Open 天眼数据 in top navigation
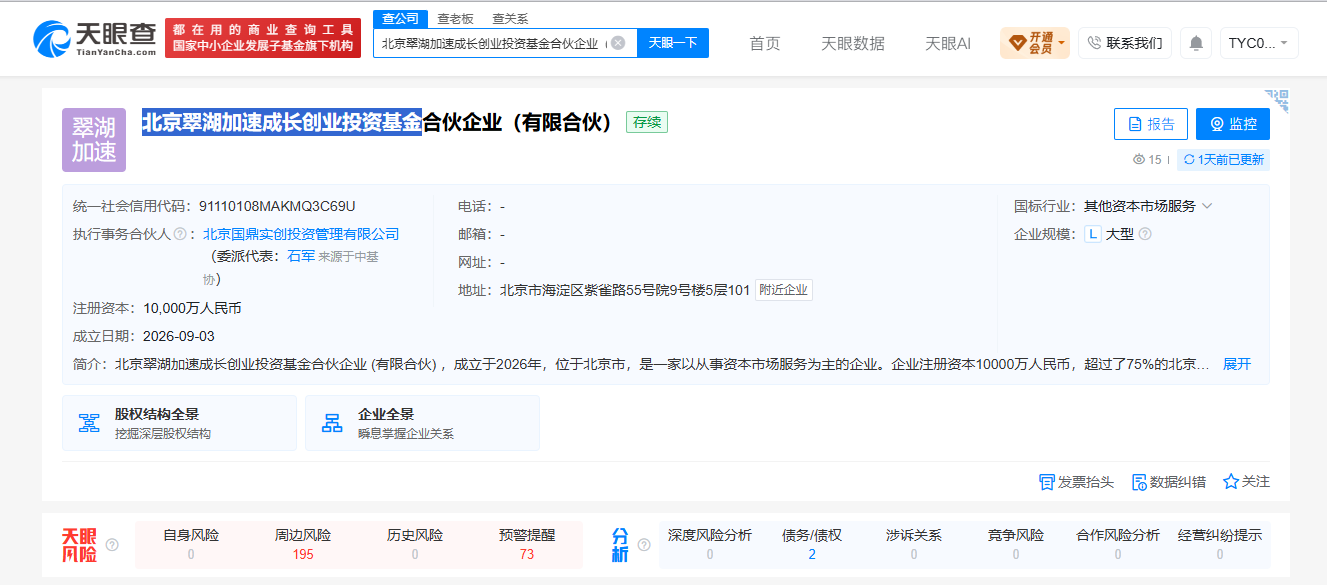This screenshot has width=1327, height=585. click(x=853, y=43)
